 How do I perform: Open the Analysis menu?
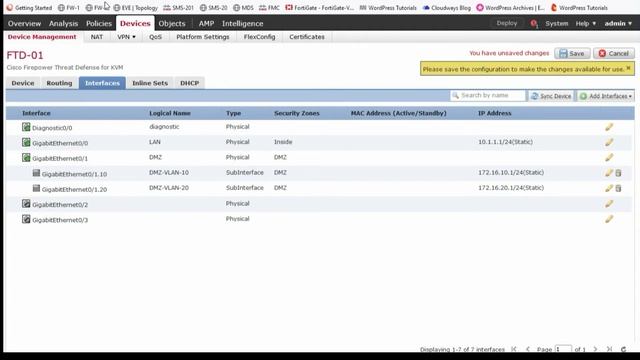click(x=63, y=24)
